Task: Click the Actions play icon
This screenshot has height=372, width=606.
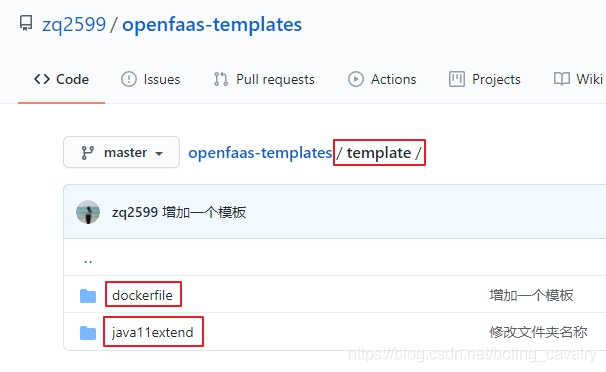Action: (x=356, y=79)
